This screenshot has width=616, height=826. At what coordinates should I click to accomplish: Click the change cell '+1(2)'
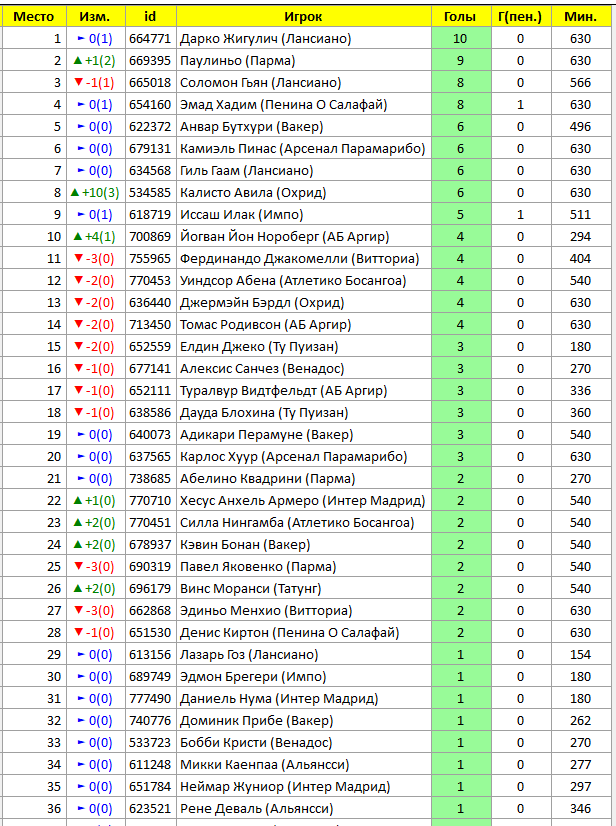pos(96,61)
